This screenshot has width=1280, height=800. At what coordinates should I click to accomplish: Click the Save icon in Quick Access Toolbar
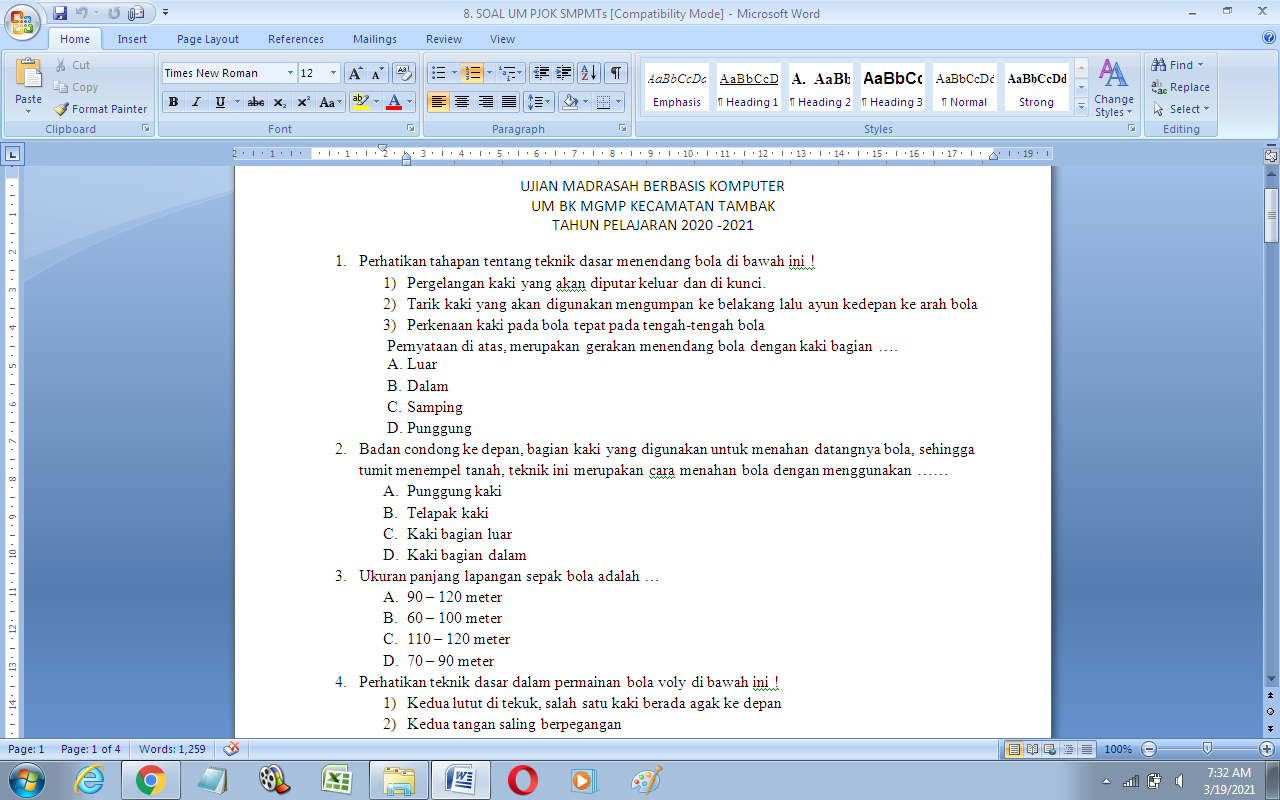[60, 13]
